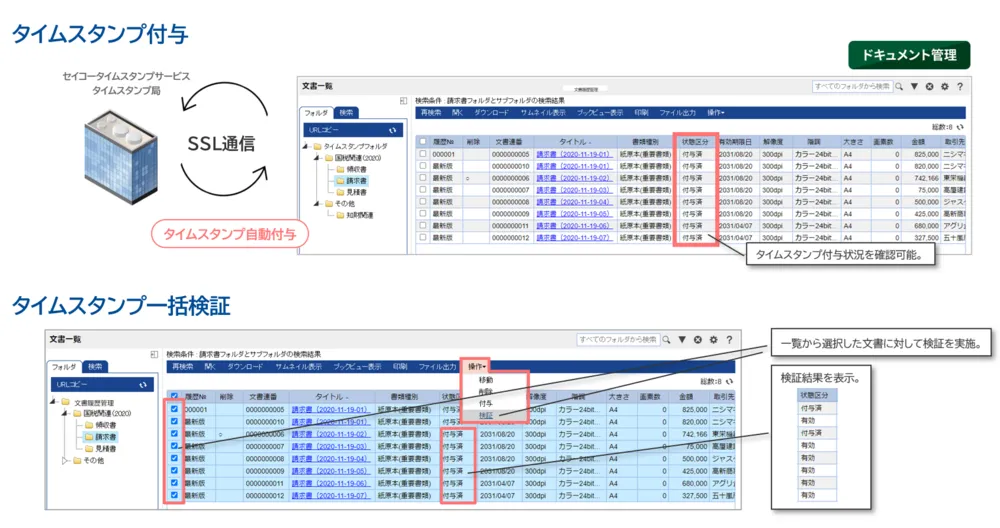Choose 付与 from lower 操作 menu
The height and width of the screenshot is (528, 1000).
485,404
